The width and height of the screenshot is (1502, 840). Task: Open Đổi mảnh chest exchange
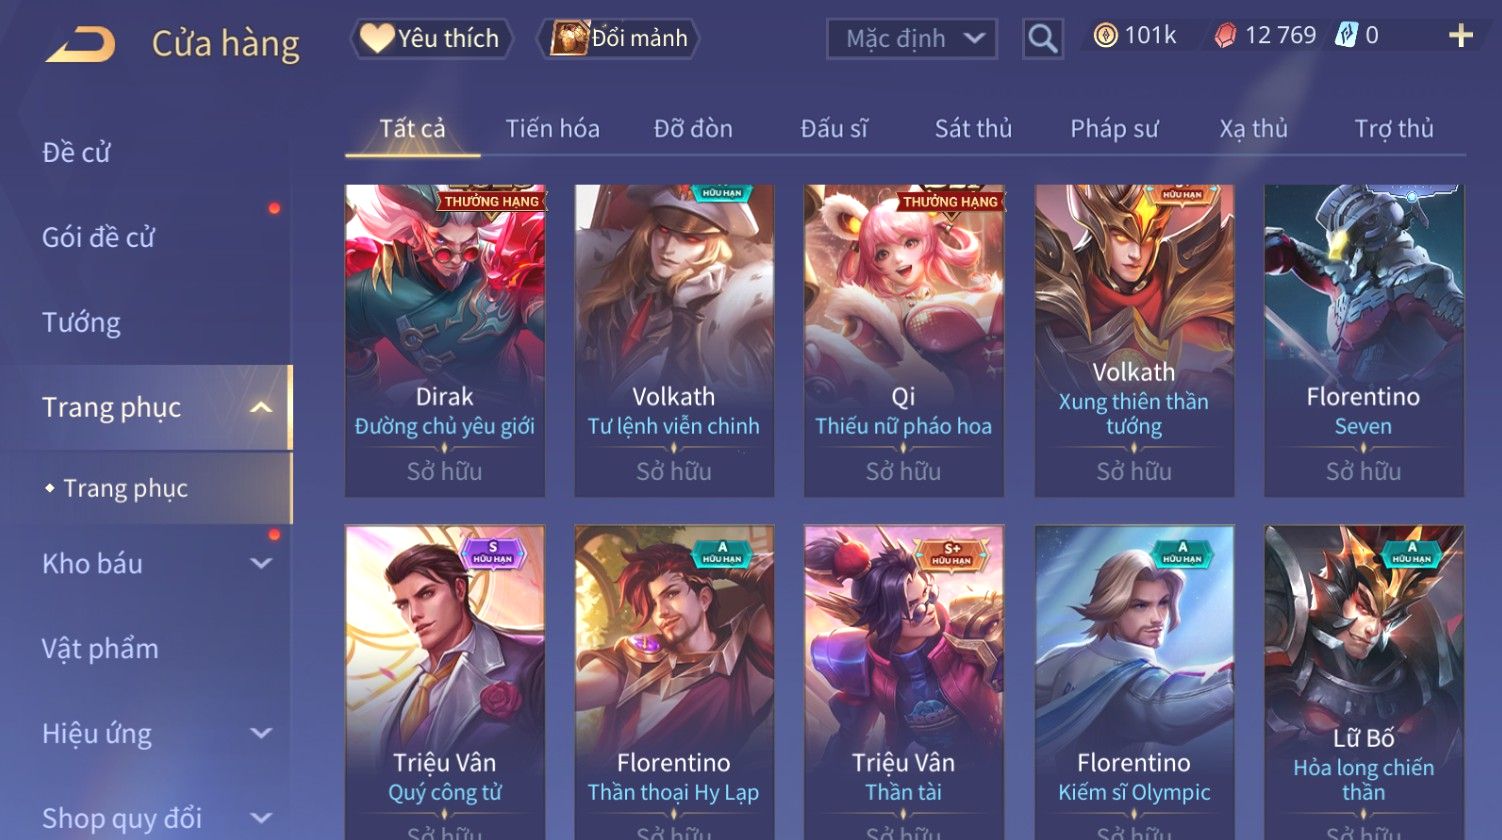618,39
